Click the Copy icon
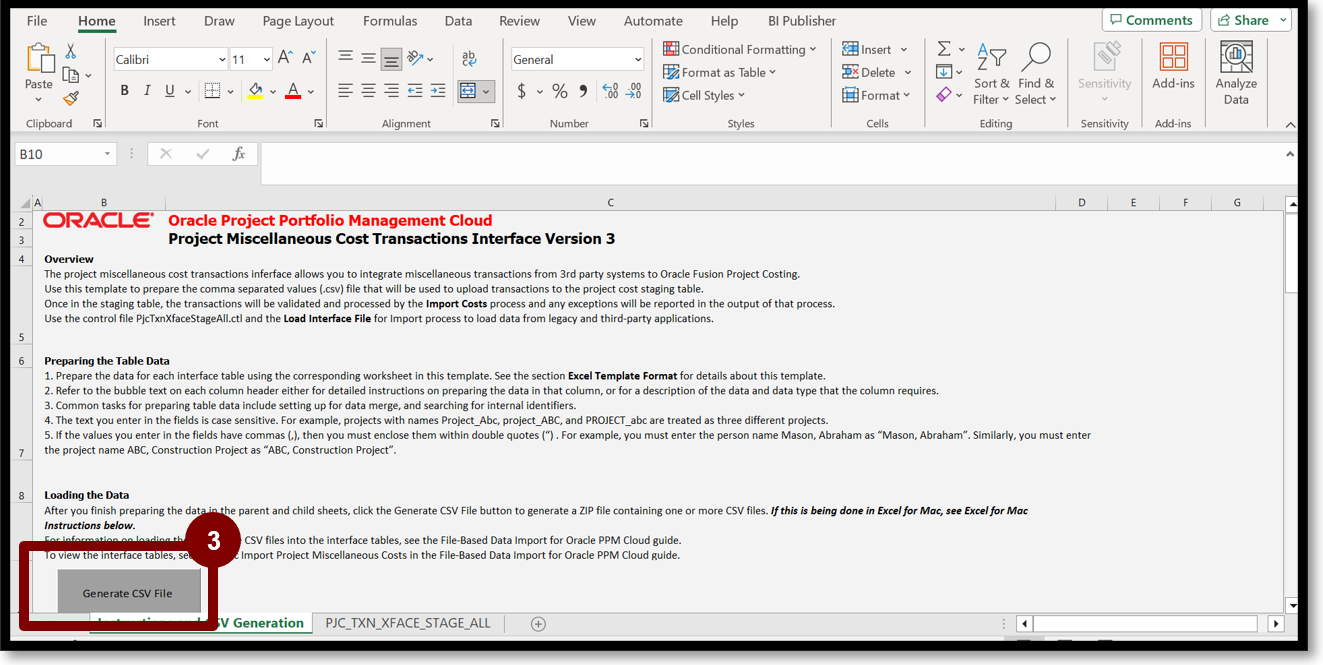Image resolution: width=1323 pixels, height=665 pixels. (70, 75)
